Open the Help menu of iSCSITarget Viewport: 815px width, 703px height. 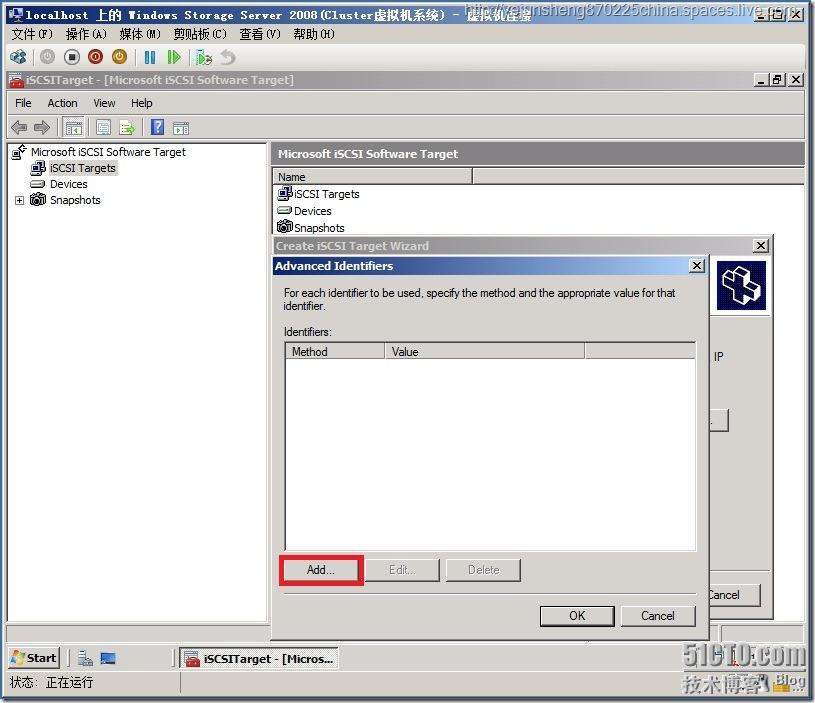click(141, 103)
